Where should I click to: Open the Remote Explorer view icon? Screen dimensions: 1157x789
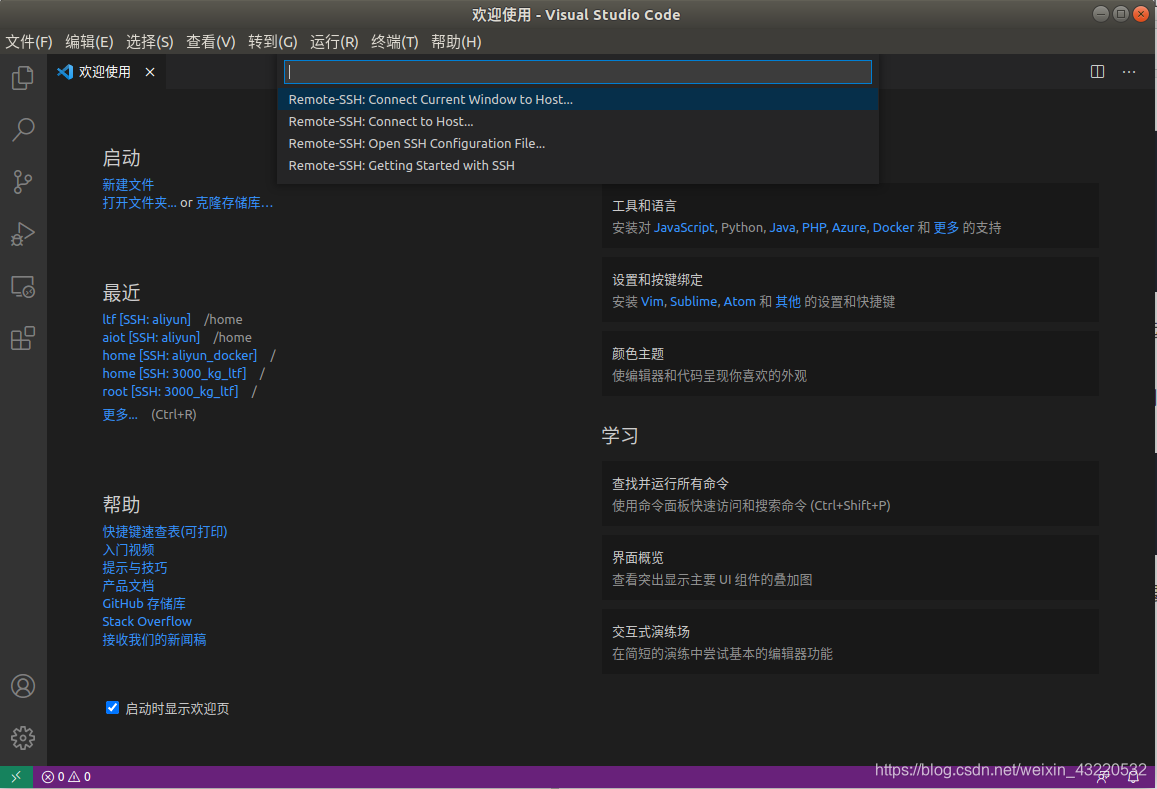pyautogui.click(x=23, y=286)
